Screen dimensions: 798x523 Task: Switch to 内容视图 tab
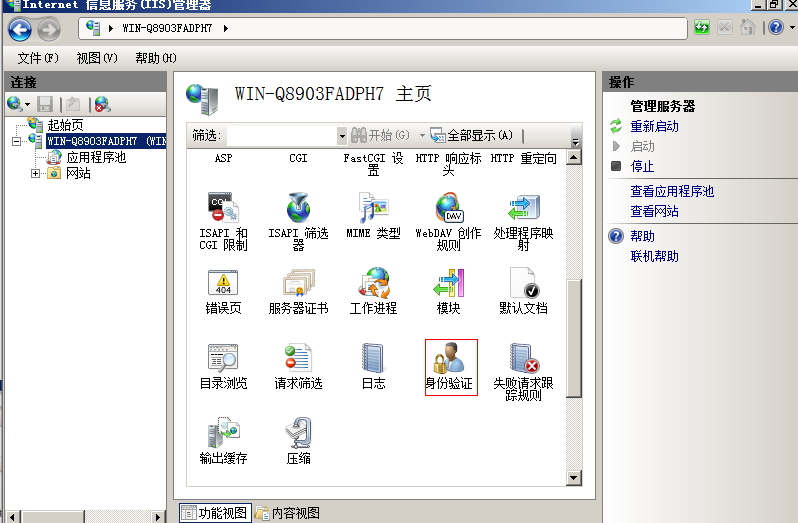click(288, 513)
